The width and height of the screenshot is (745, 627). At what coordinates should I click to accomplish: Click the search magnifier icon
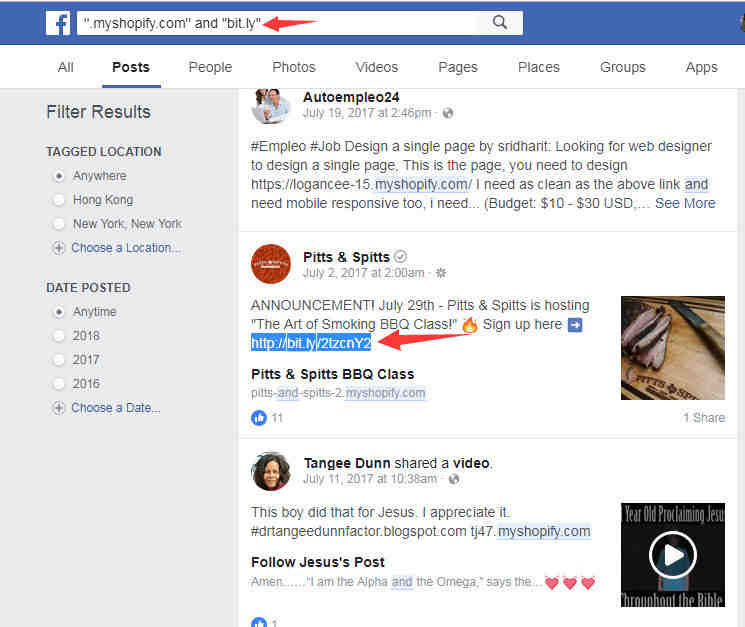point(499,22)
